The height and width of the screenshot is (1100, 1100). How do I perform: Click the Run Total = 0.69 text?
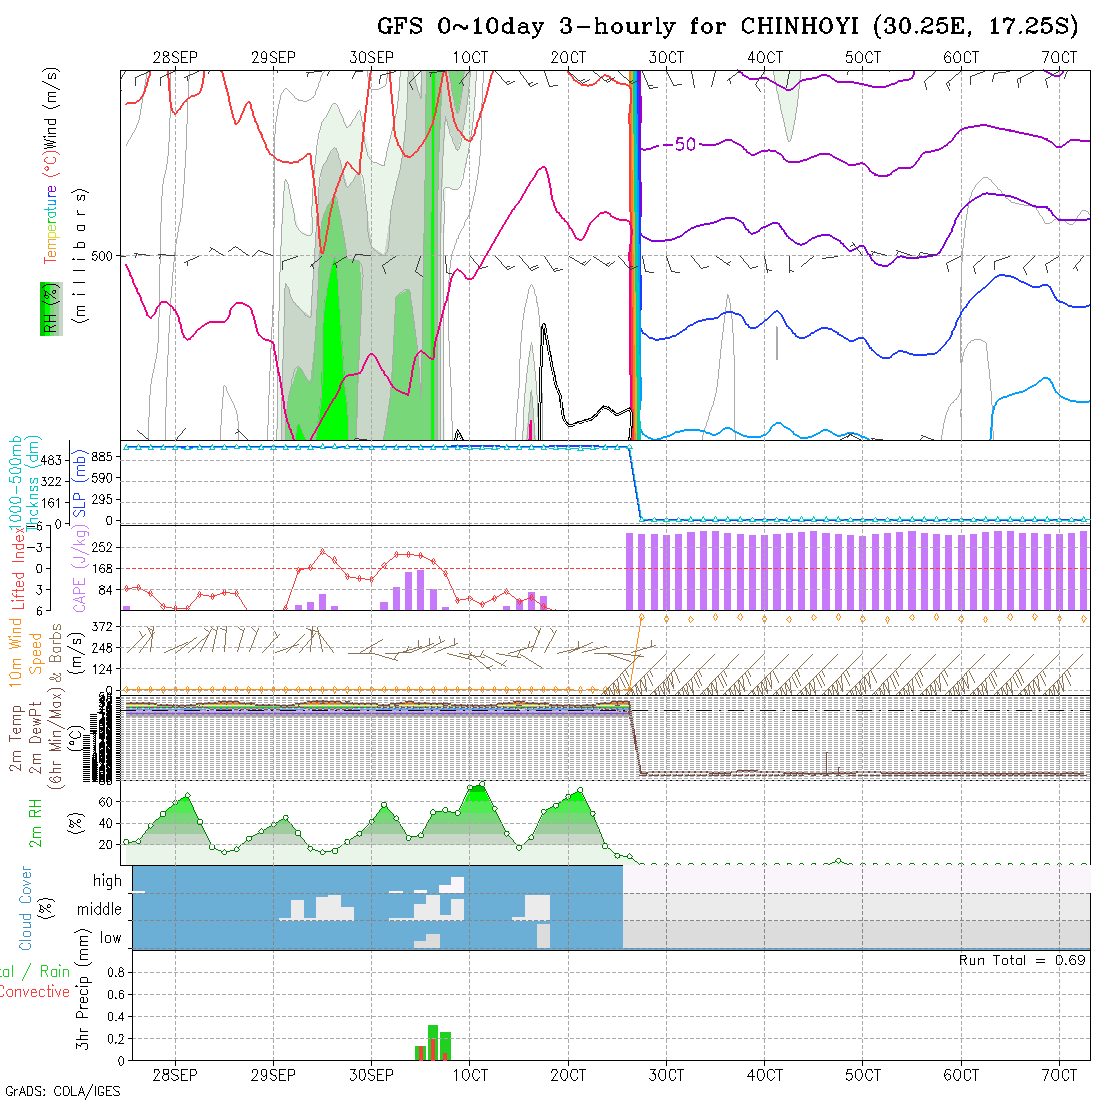click(1022, 960)
